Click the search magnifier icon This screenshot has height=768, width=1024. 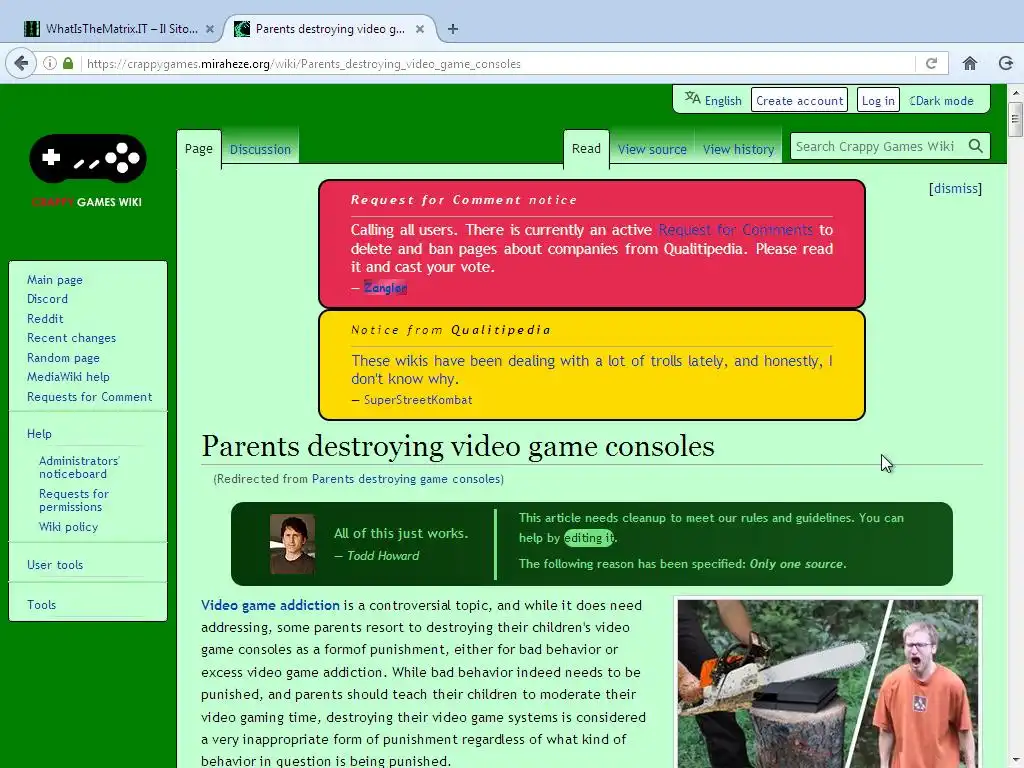coord(976,146)
